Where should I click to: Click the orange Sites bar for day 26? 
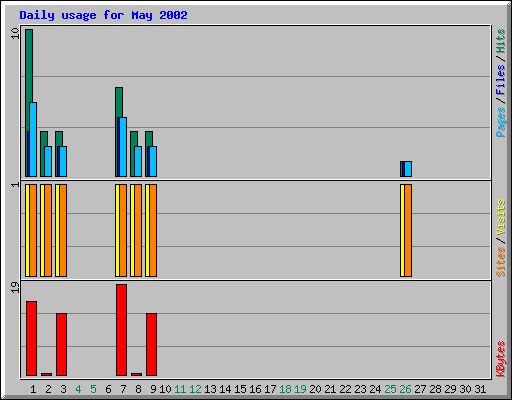click(408, 230)
